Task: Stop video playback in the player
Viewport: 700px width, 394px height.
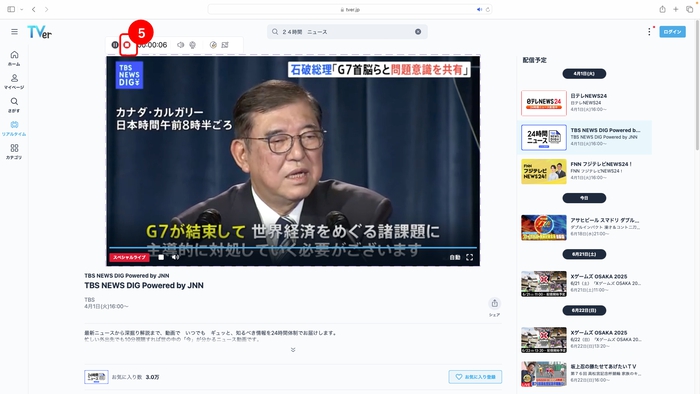Action: point(161,257)
